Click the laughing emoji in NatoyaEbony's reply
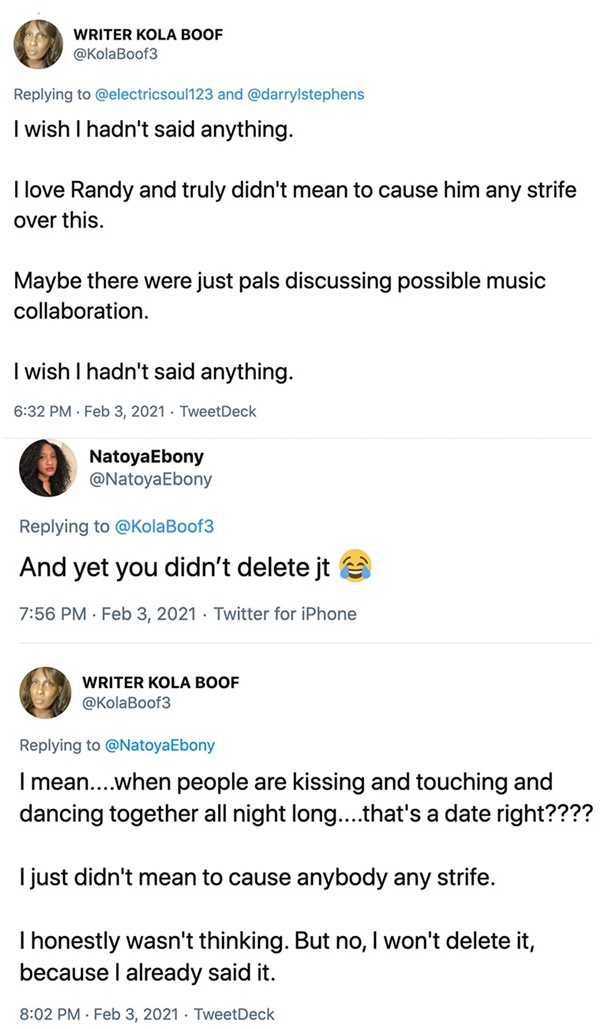The height and width of the screenshot is (1029, 600). point(353,568)
